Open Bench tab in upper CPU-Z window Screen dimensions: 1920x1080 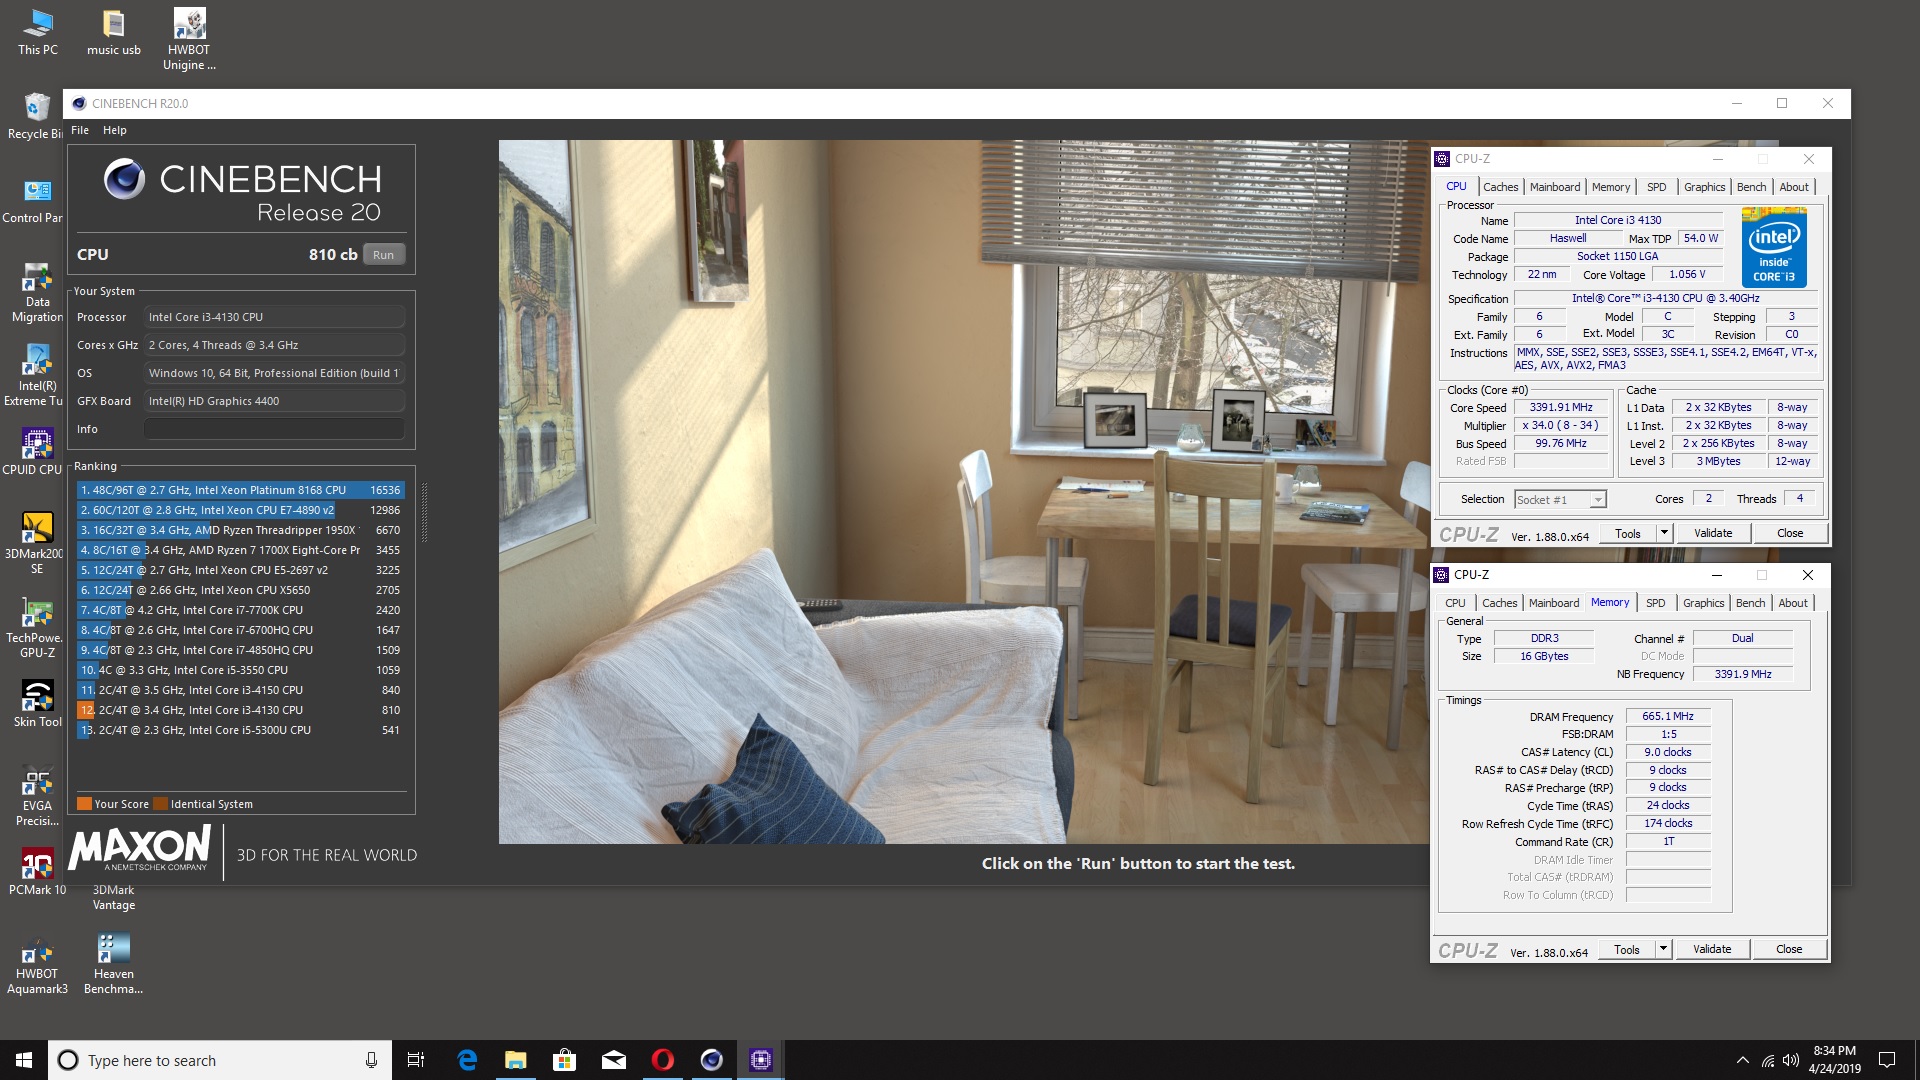1751,187
